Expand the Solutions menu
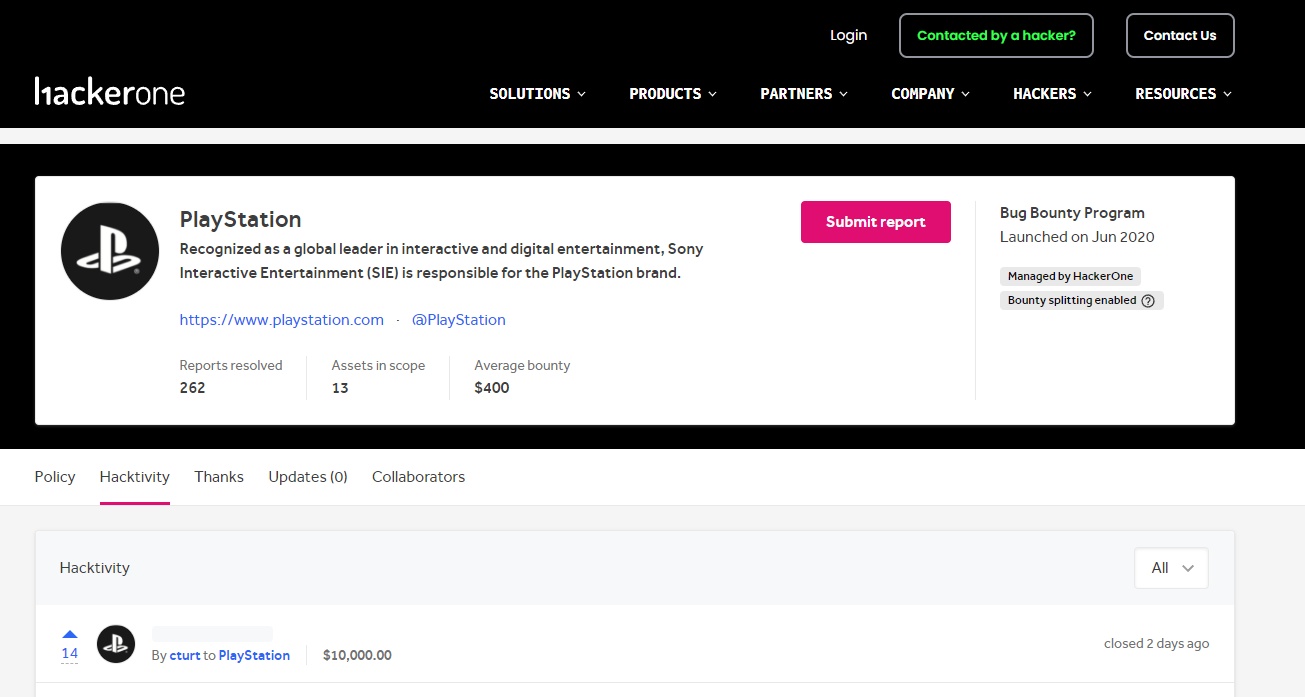Image resolution: width=1305 pixels, height=697 pixels. 538,93
